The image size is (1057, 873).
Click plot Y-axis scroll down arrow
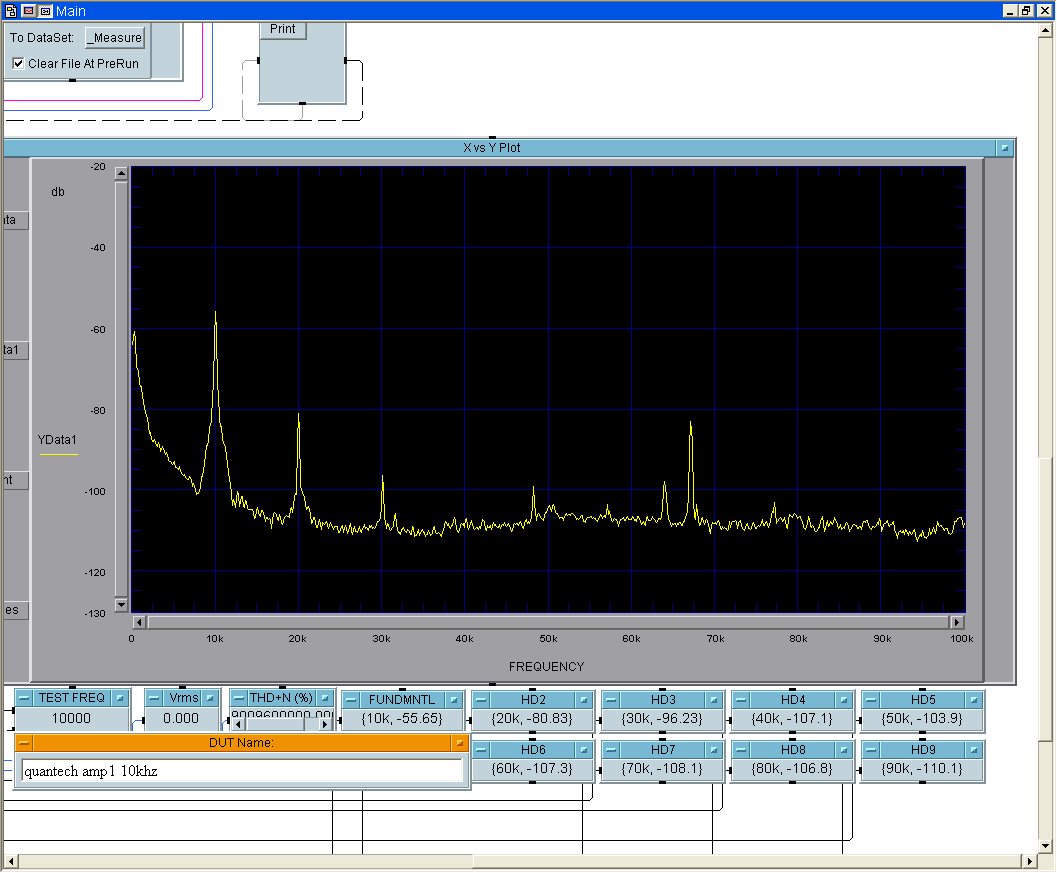[121, 605]
